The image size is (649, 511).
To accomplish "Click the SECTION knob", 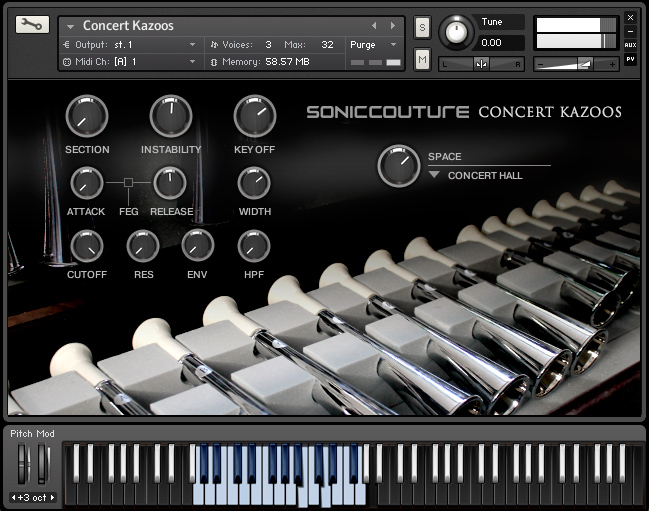I will (87, 117).
